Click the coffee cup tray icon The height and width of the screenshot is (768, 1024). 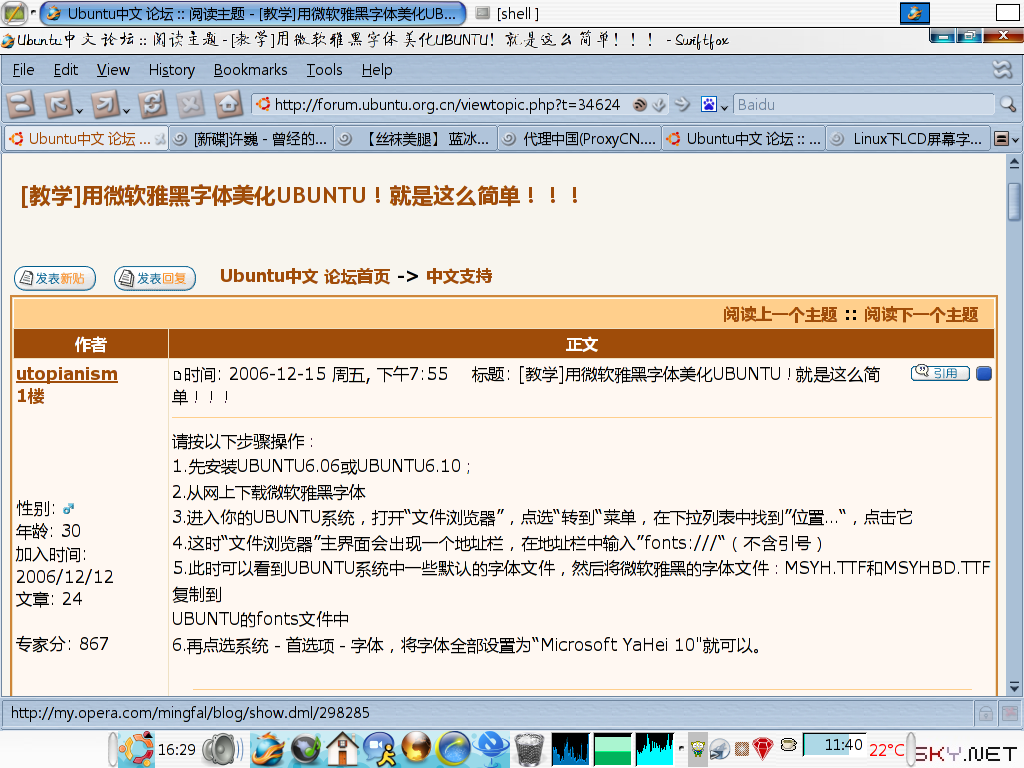click(x=789, y=744)
